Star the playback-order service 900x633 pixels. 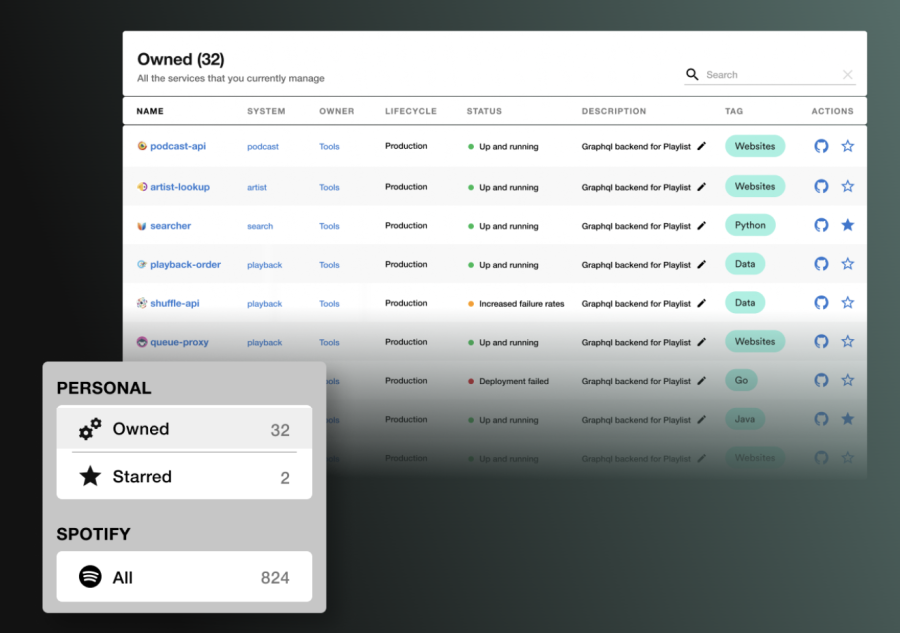tap(848, 264)
